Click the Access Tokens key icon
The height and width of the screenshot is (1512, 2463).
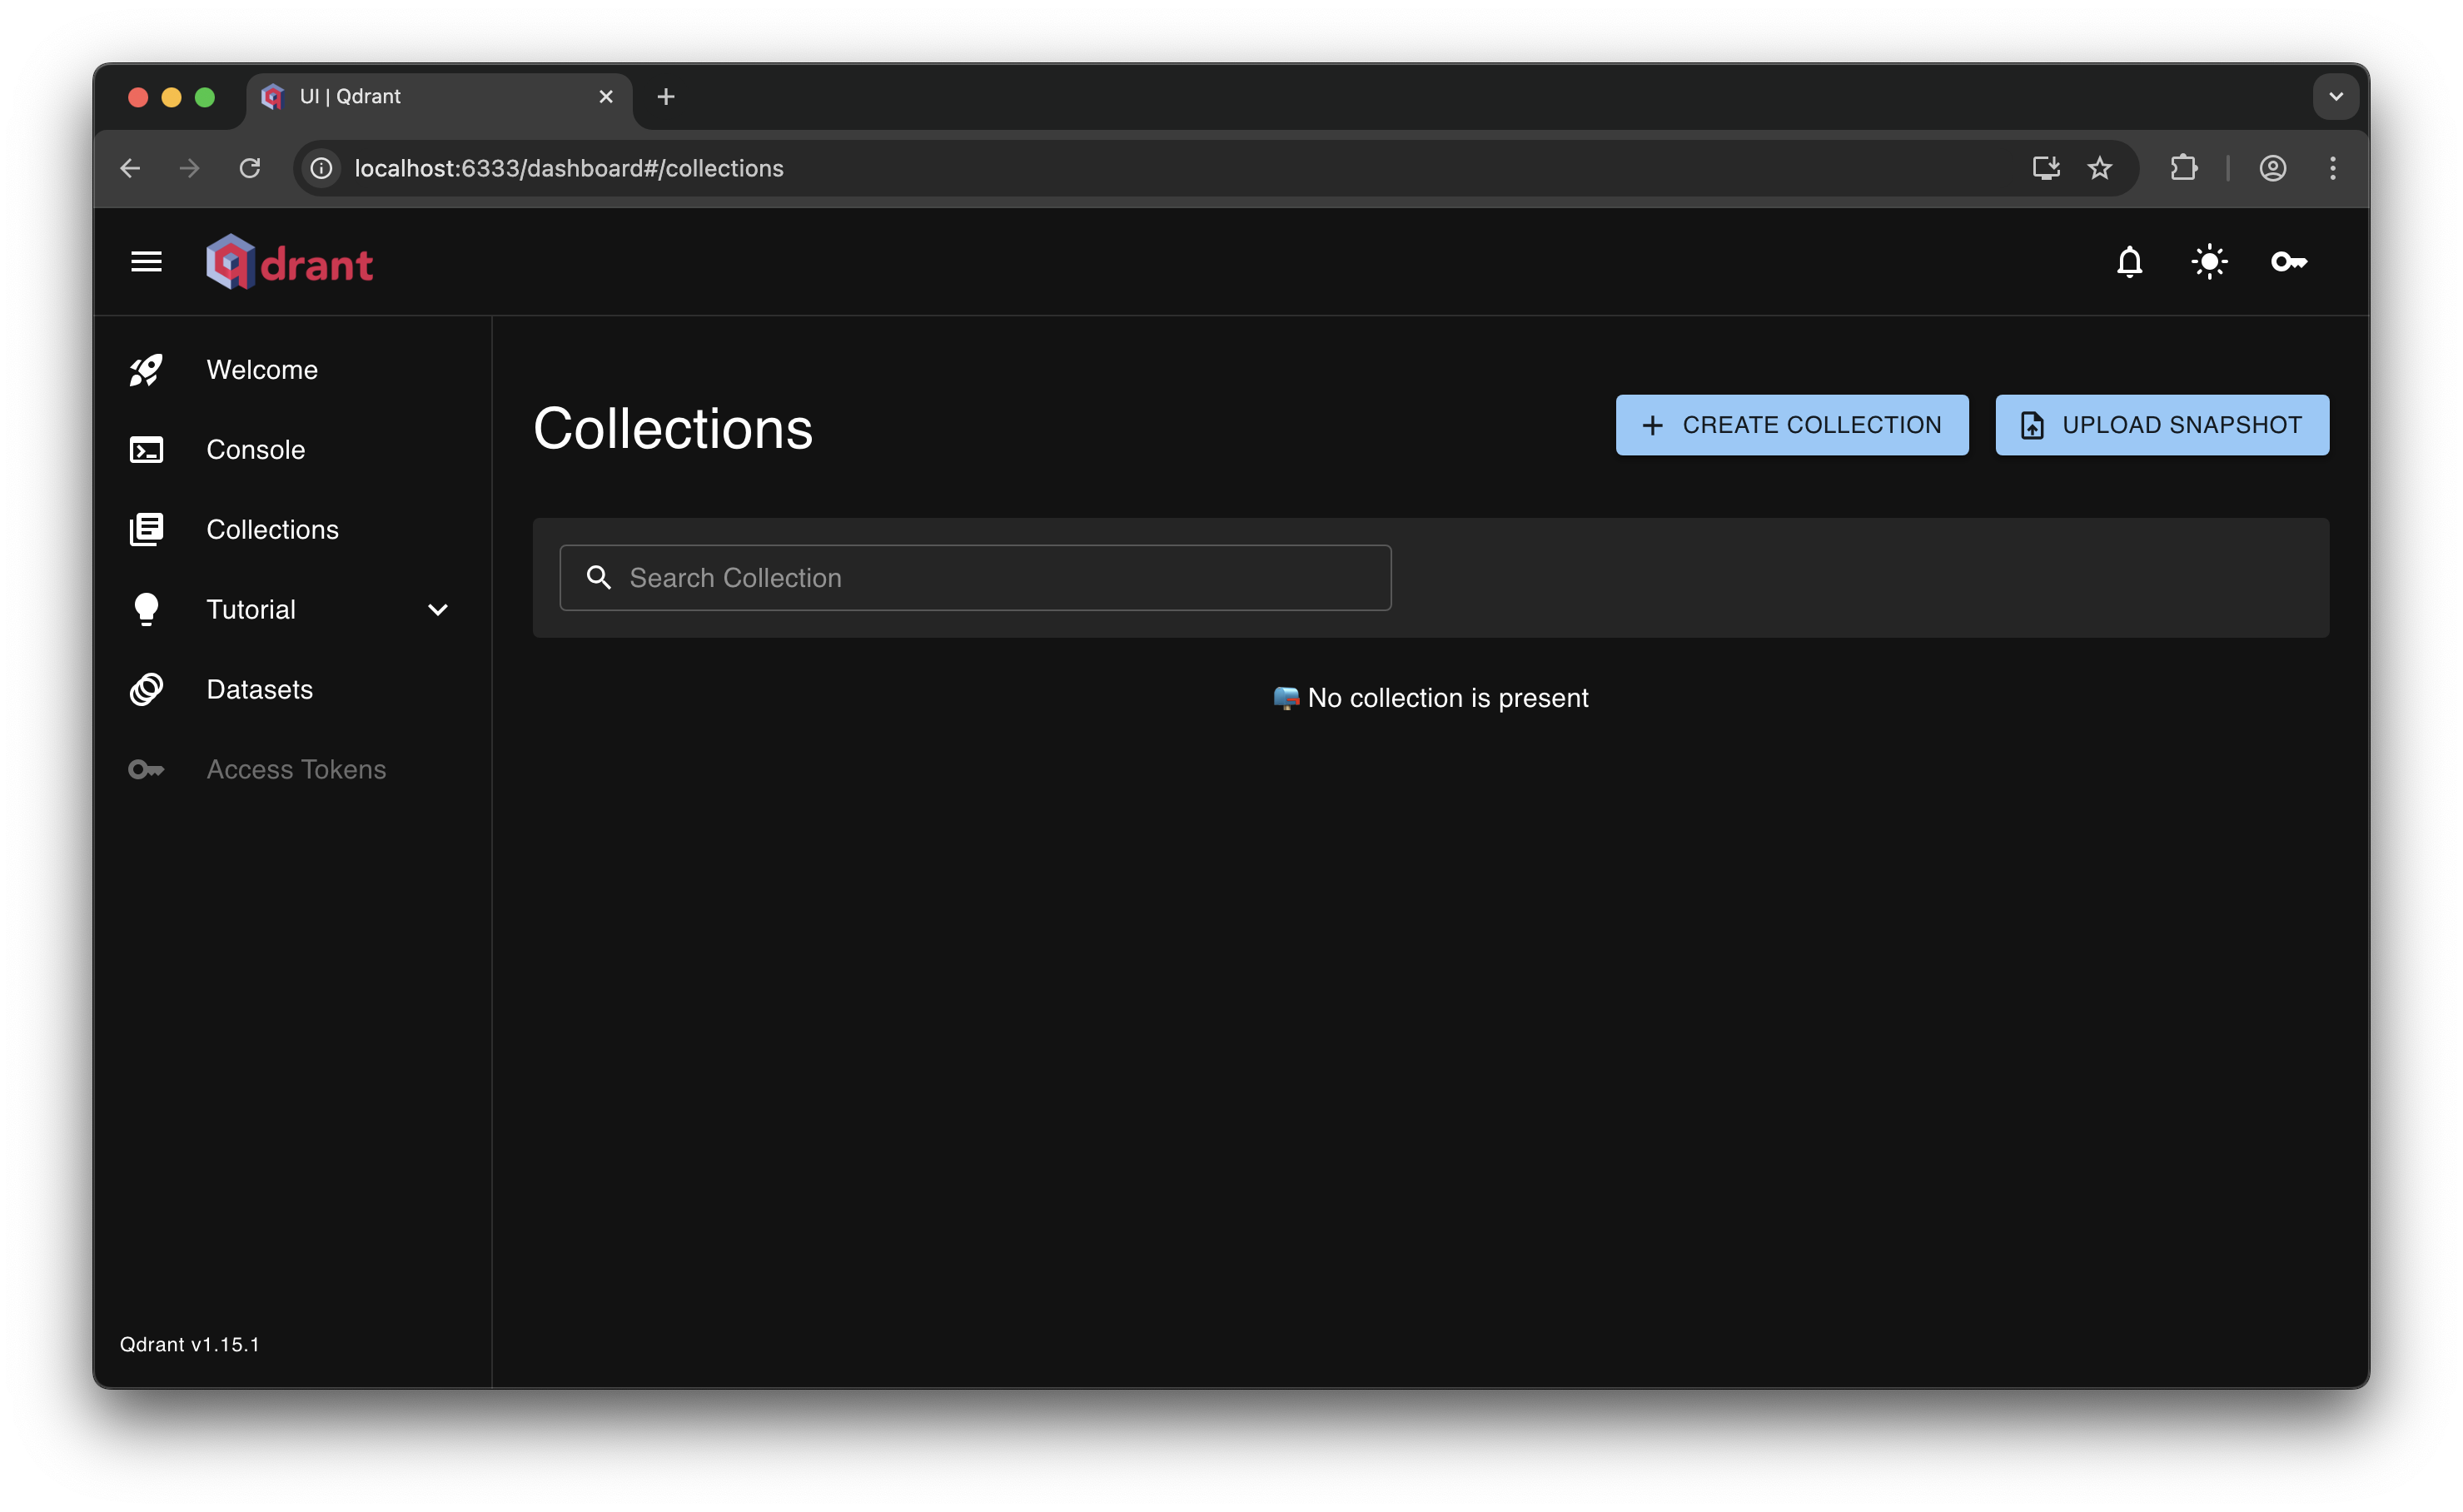146,770
